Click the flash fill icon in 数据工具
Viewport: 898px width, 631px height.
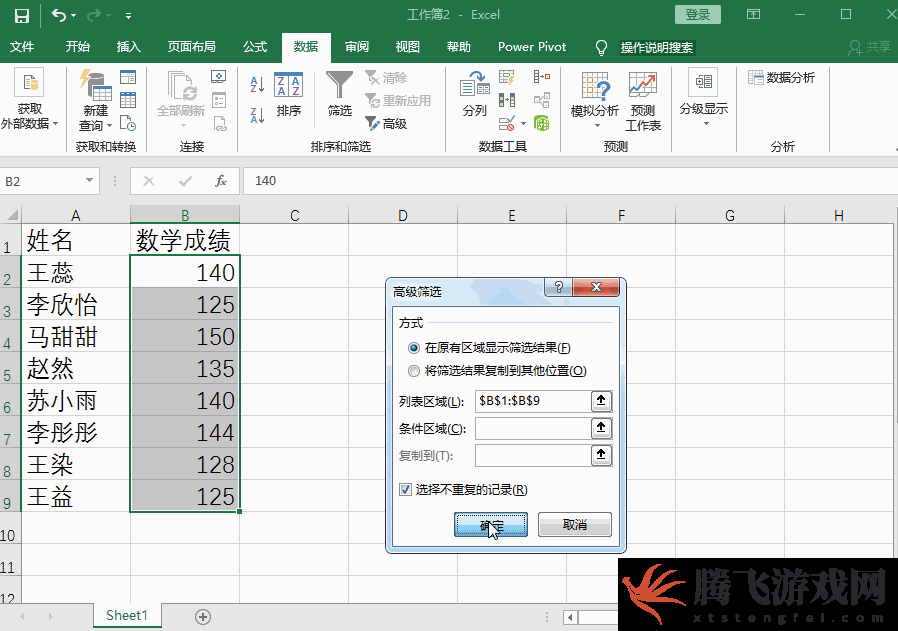point(507,77)
